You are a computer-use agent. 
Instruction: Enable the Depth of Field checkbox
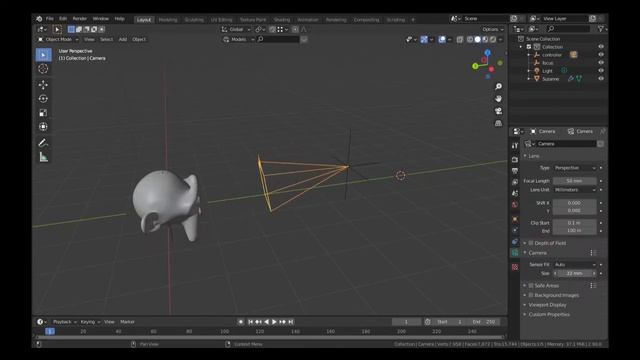click(531, 243)
